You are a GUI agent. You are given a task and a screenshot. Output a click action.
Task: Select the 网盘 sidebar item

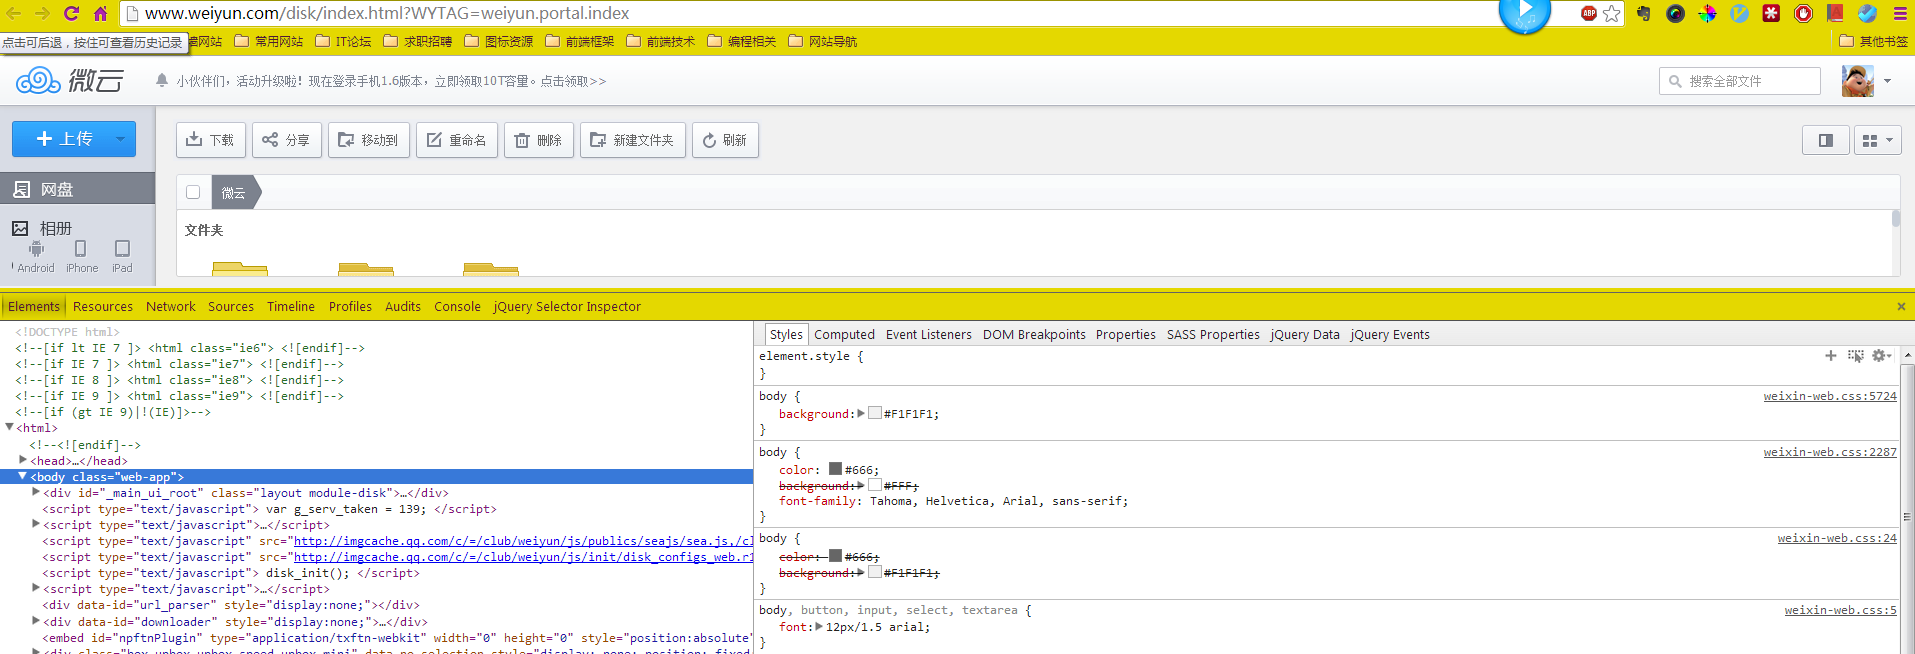(x=77, y=189)
